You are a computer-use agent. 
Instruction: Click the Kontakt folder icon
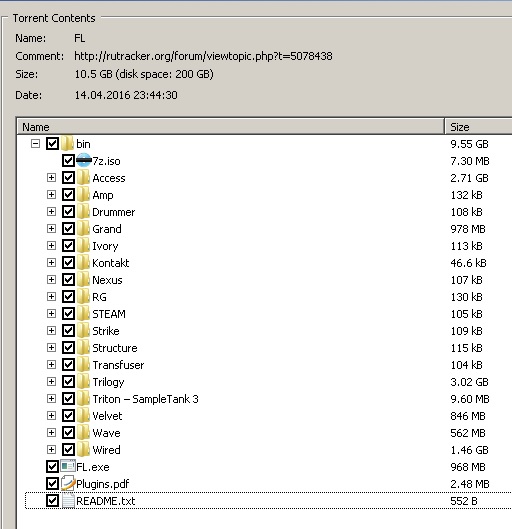point(83,262)
